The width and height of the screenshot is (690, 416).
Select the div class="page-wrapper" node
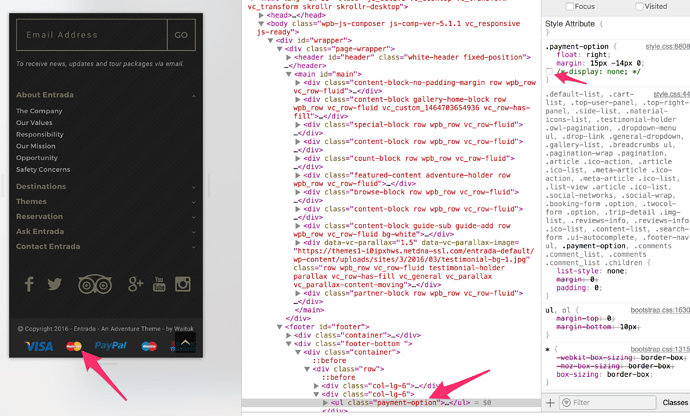pos(340,49)
